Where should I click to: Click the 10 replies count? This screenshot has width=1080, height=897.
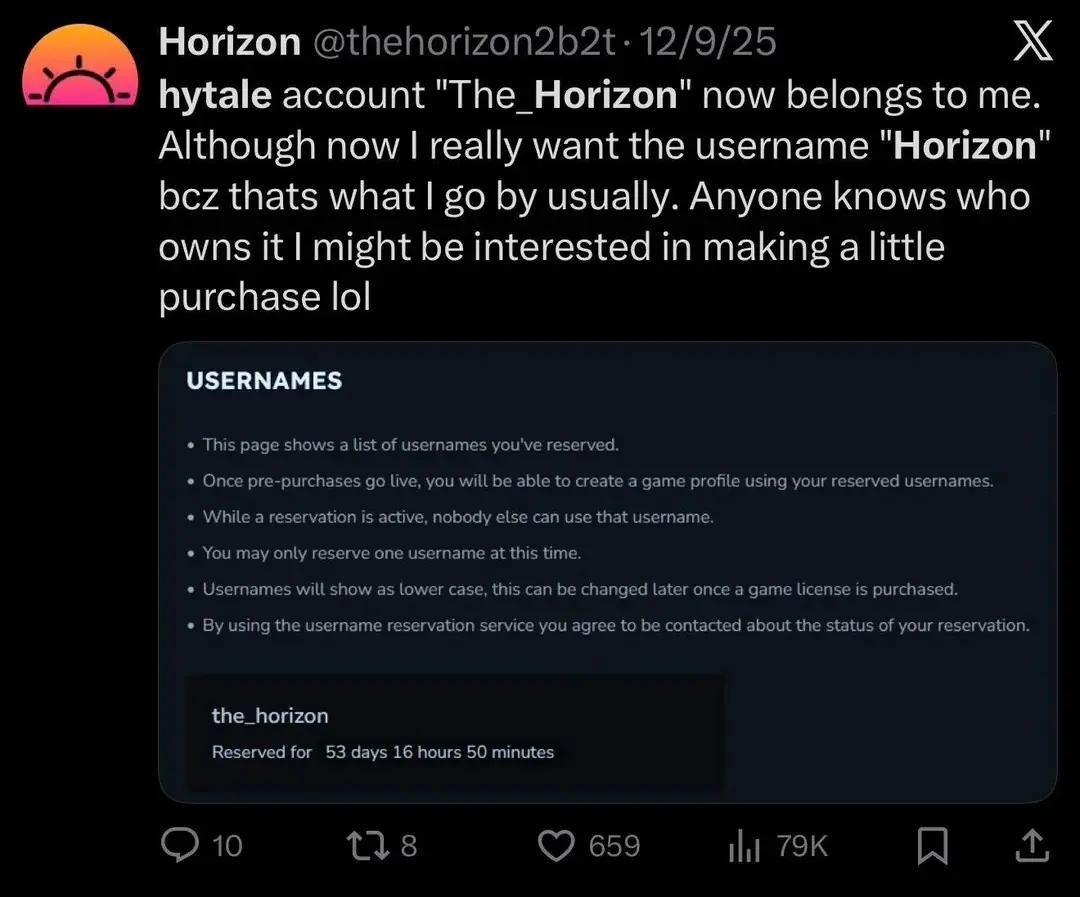point(228,846)
